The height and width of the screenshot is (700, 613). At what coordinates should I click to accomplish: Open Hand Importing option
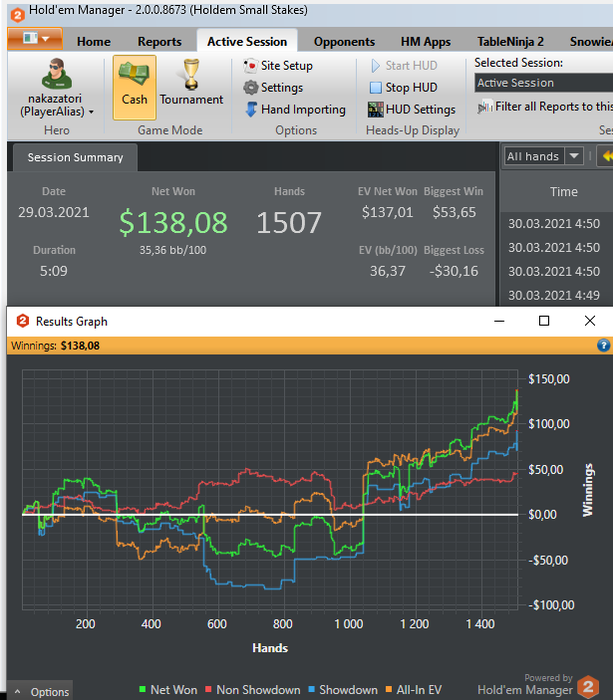pos(295,109)
